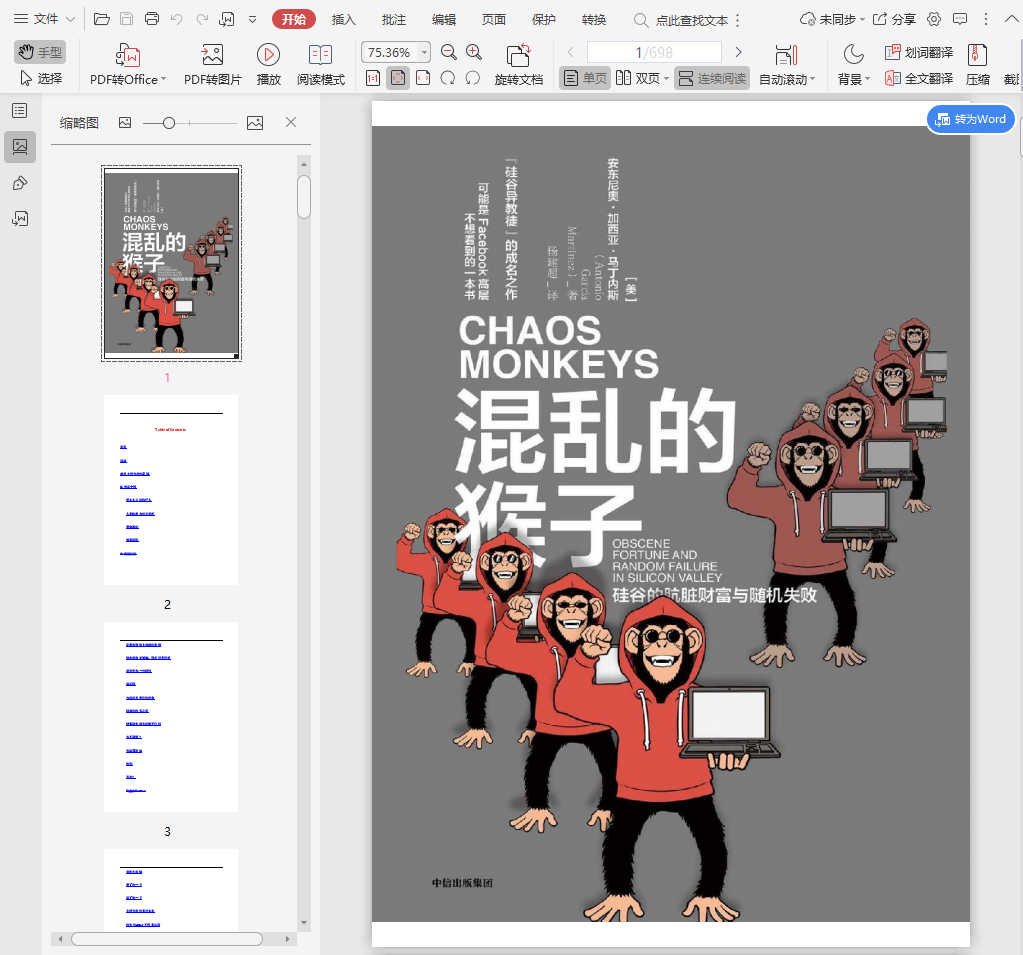Click the 划词翻译 word translate tool
The image size is (1023, 955).
919,52
